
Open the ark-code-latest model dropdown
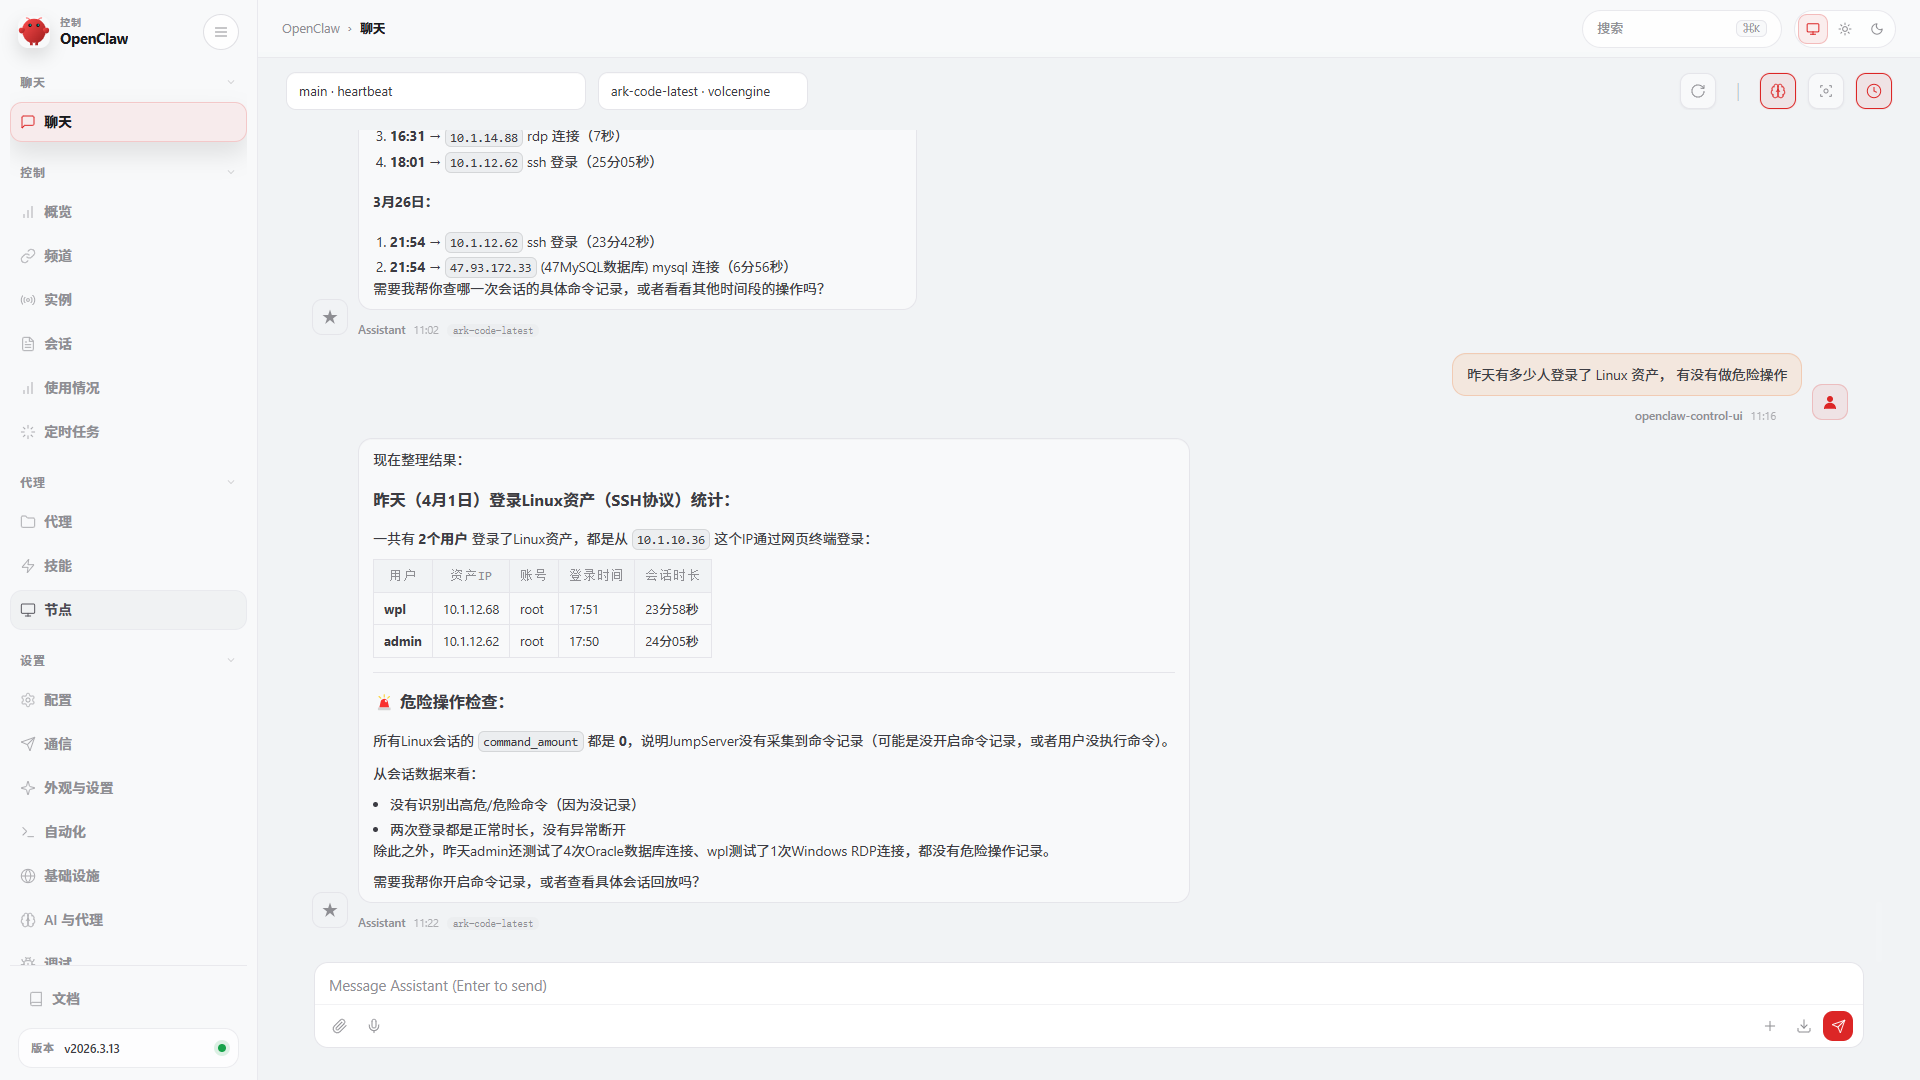pyautogui.click(x=702, y=91)
